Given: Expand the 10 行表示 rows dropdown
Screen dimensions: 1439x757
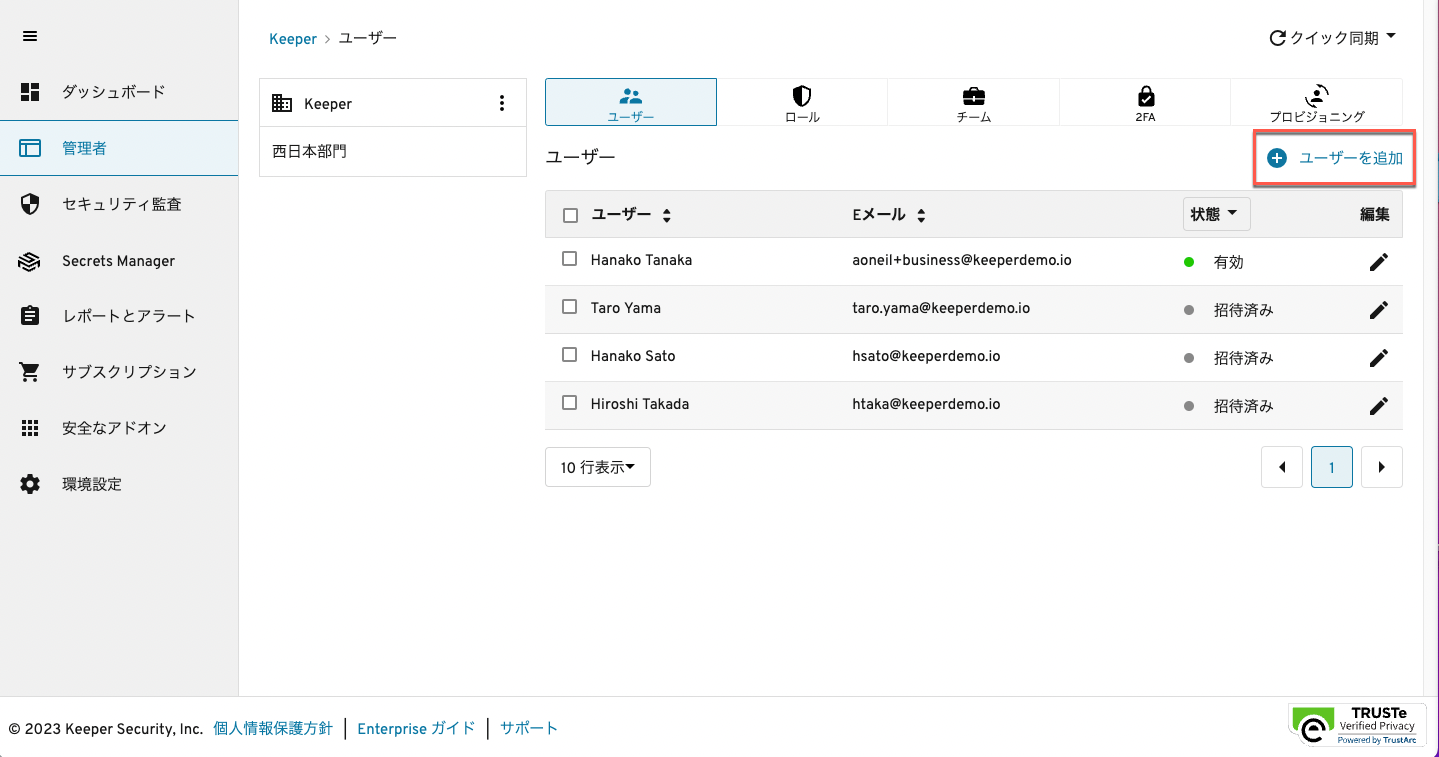Looking at the screenshot, I should [598, 467].
